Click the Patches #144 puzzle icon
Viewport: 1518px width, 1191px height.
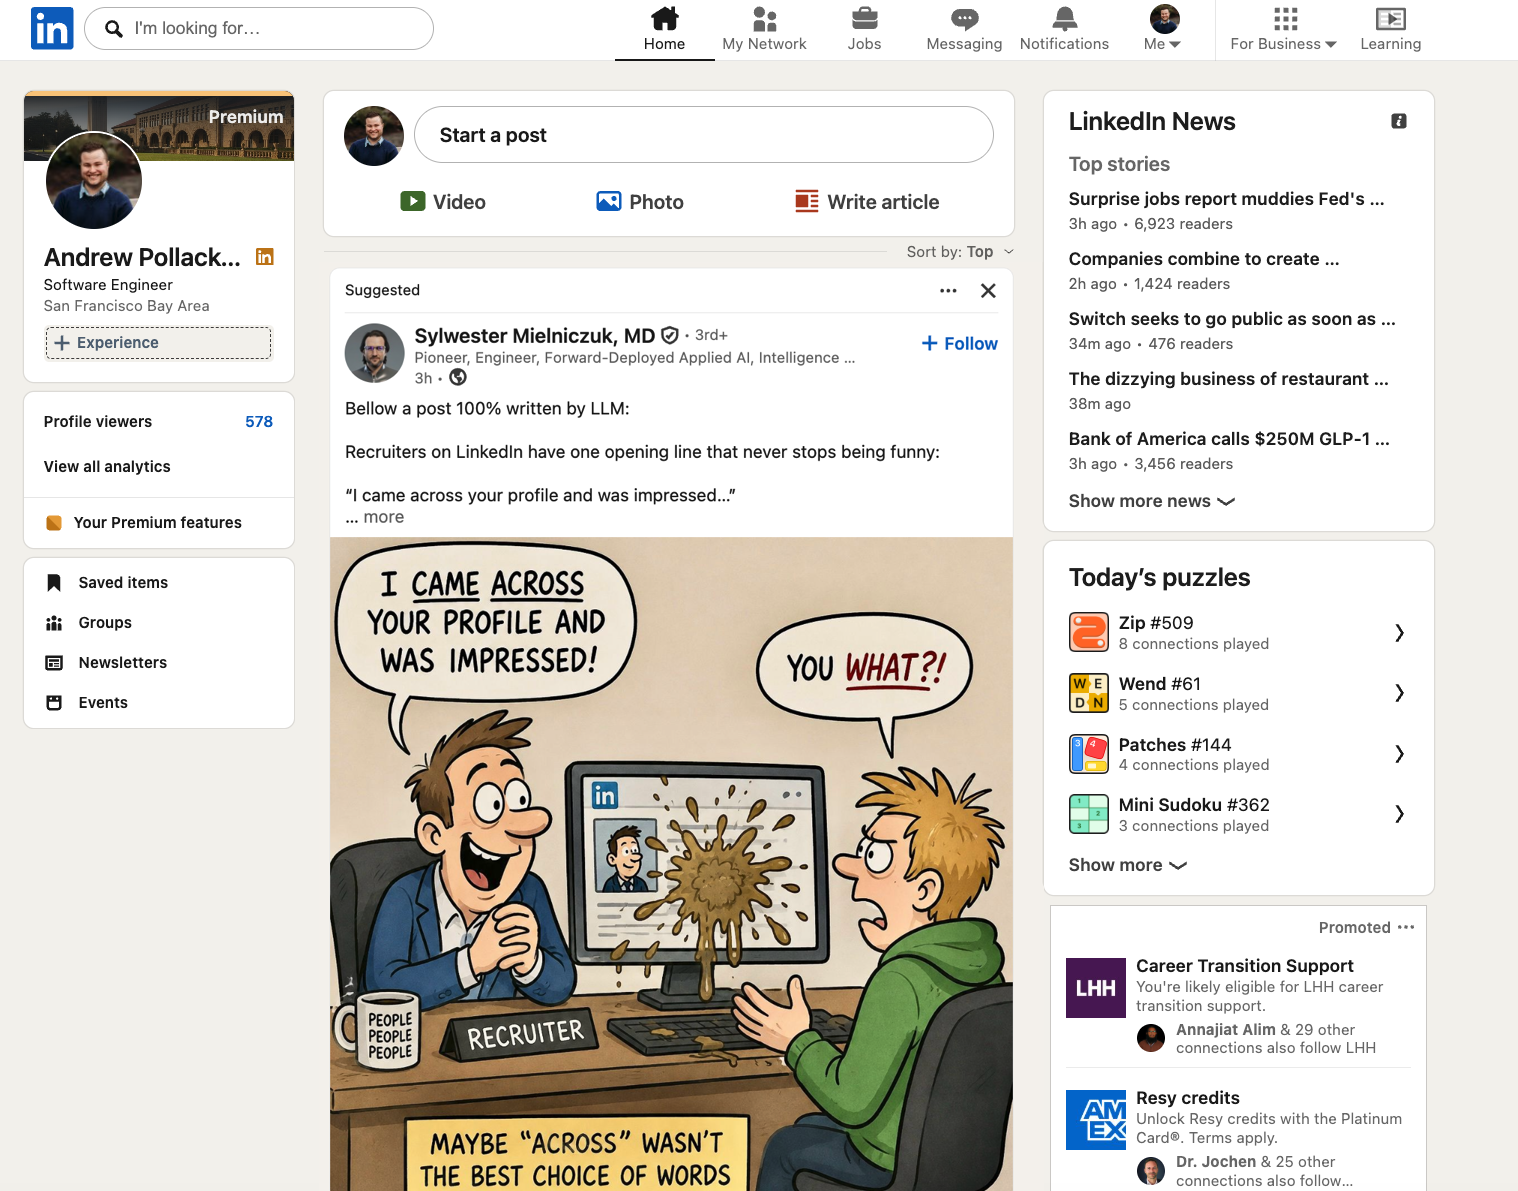1089,754
